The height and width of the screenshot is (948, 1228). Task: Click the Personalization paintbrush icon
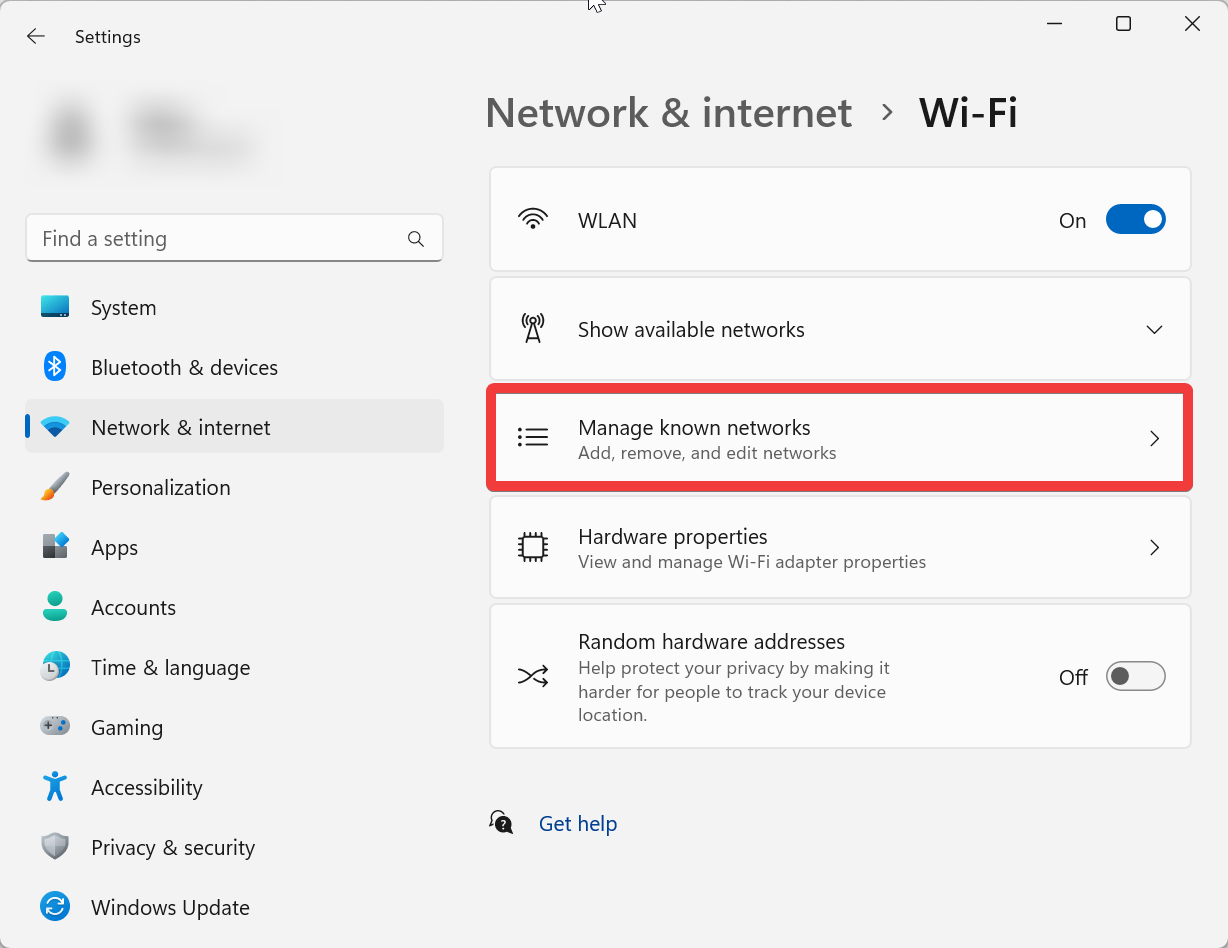(x=55, y=487)
